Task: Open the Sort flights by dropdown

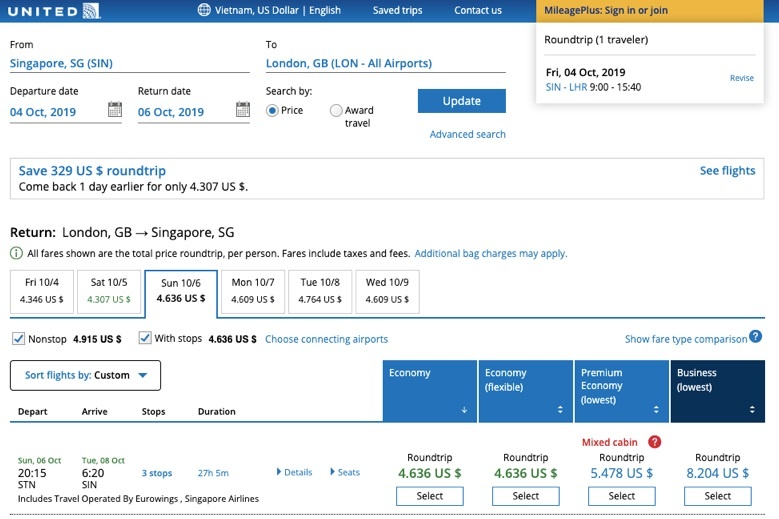Action: click(x=85, y=375)
